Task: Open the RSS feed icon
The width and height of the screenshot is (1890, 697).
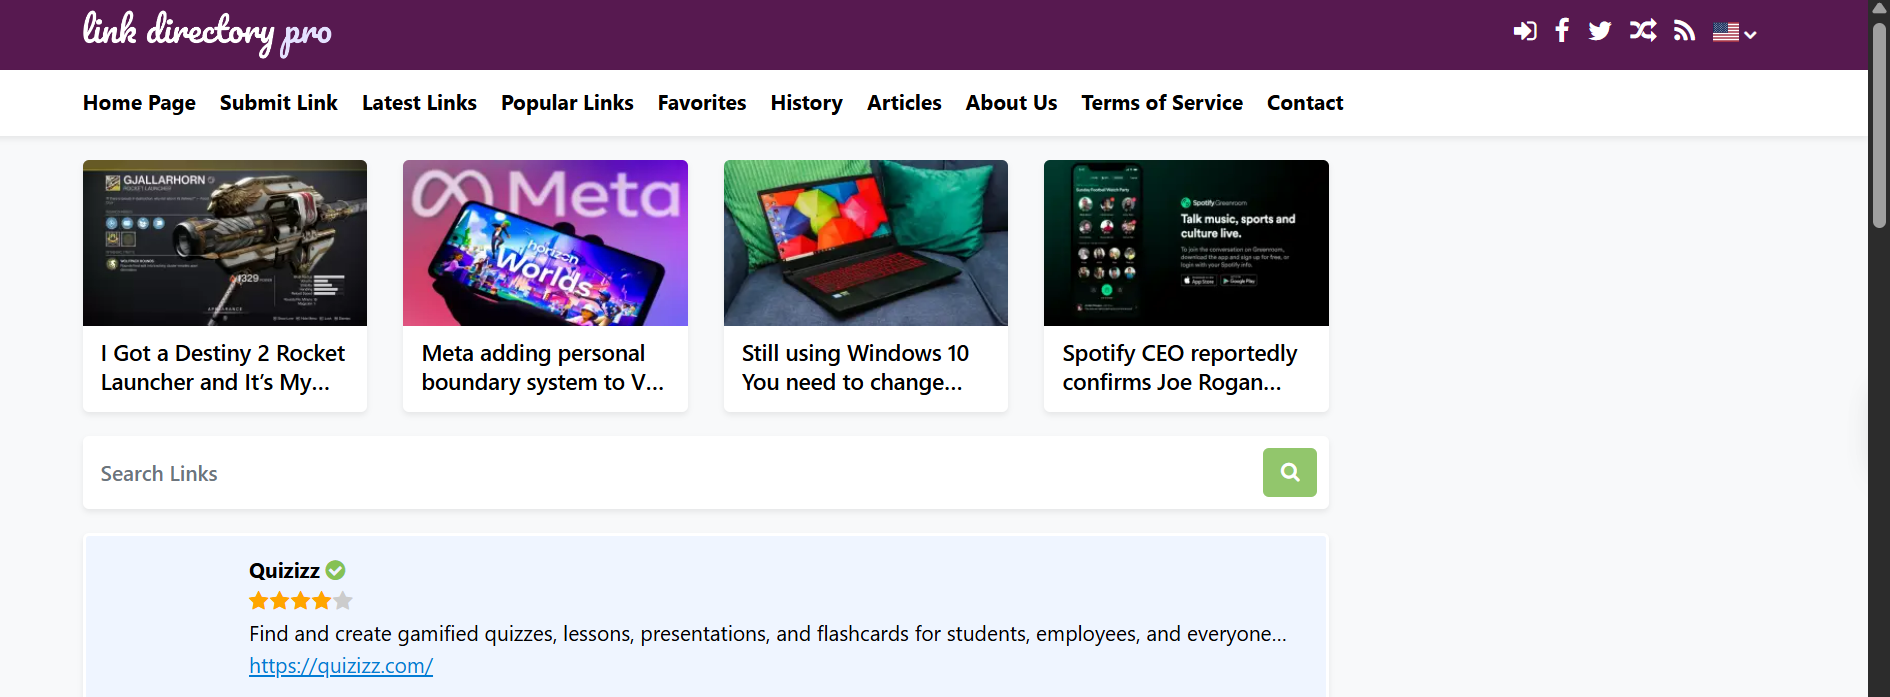Action: [x=1685, y=31]
